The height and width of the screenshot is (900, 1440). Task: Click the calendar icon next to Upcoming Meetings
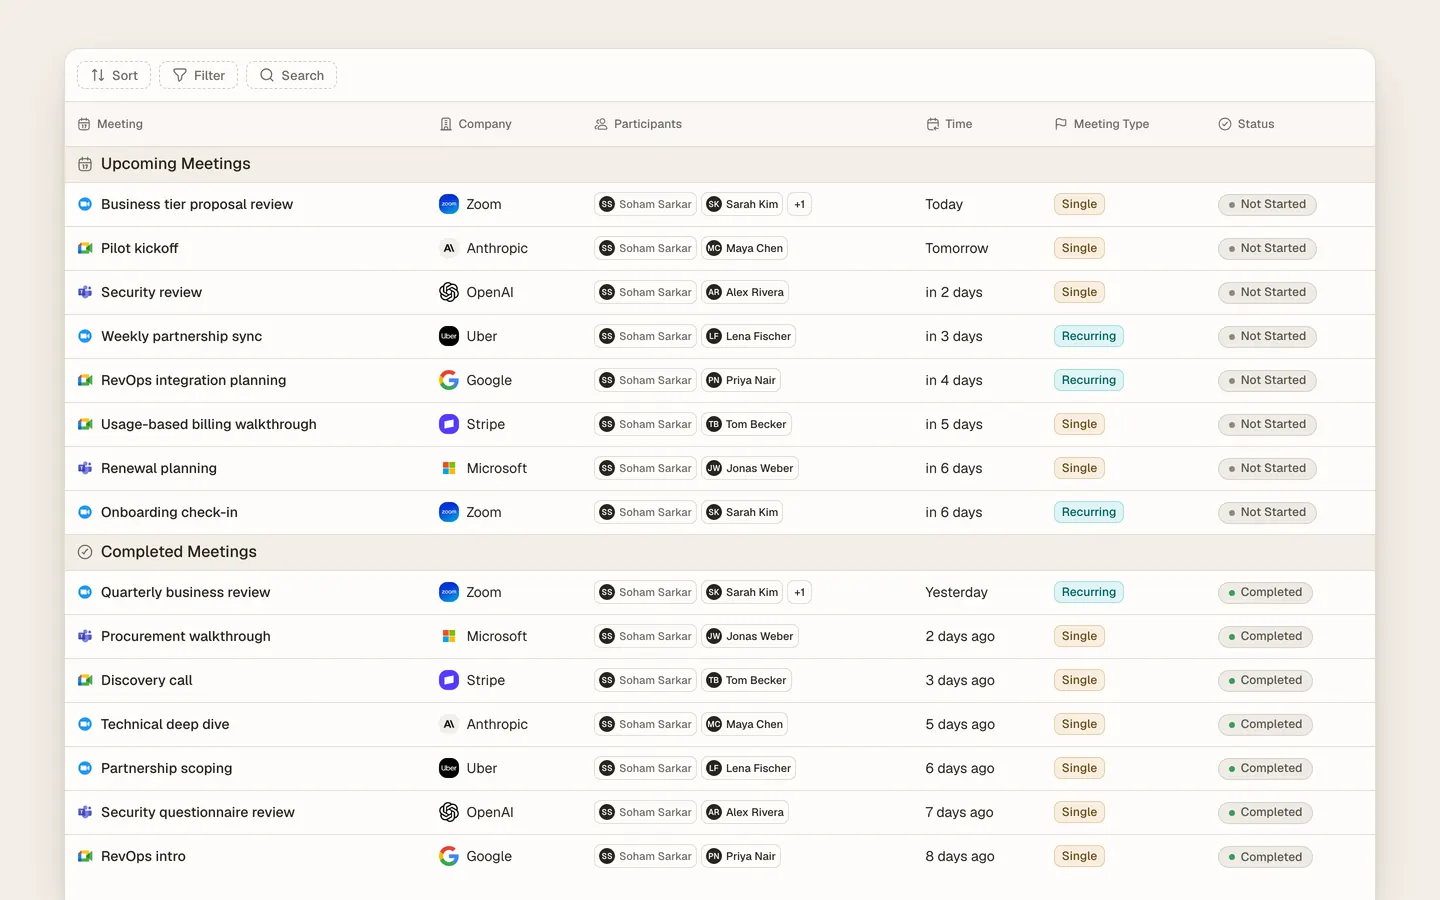click(x=85, y=164)
